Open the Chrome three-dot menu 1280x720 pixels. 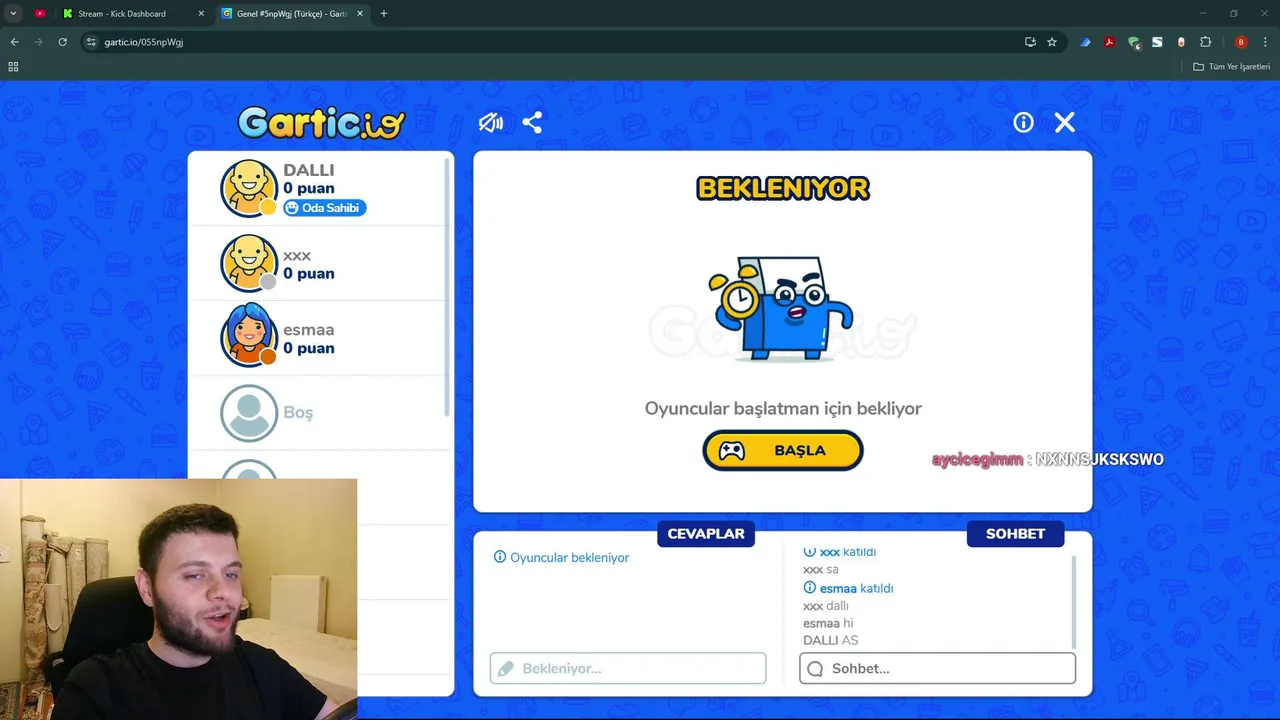(x=1266, y=42)
